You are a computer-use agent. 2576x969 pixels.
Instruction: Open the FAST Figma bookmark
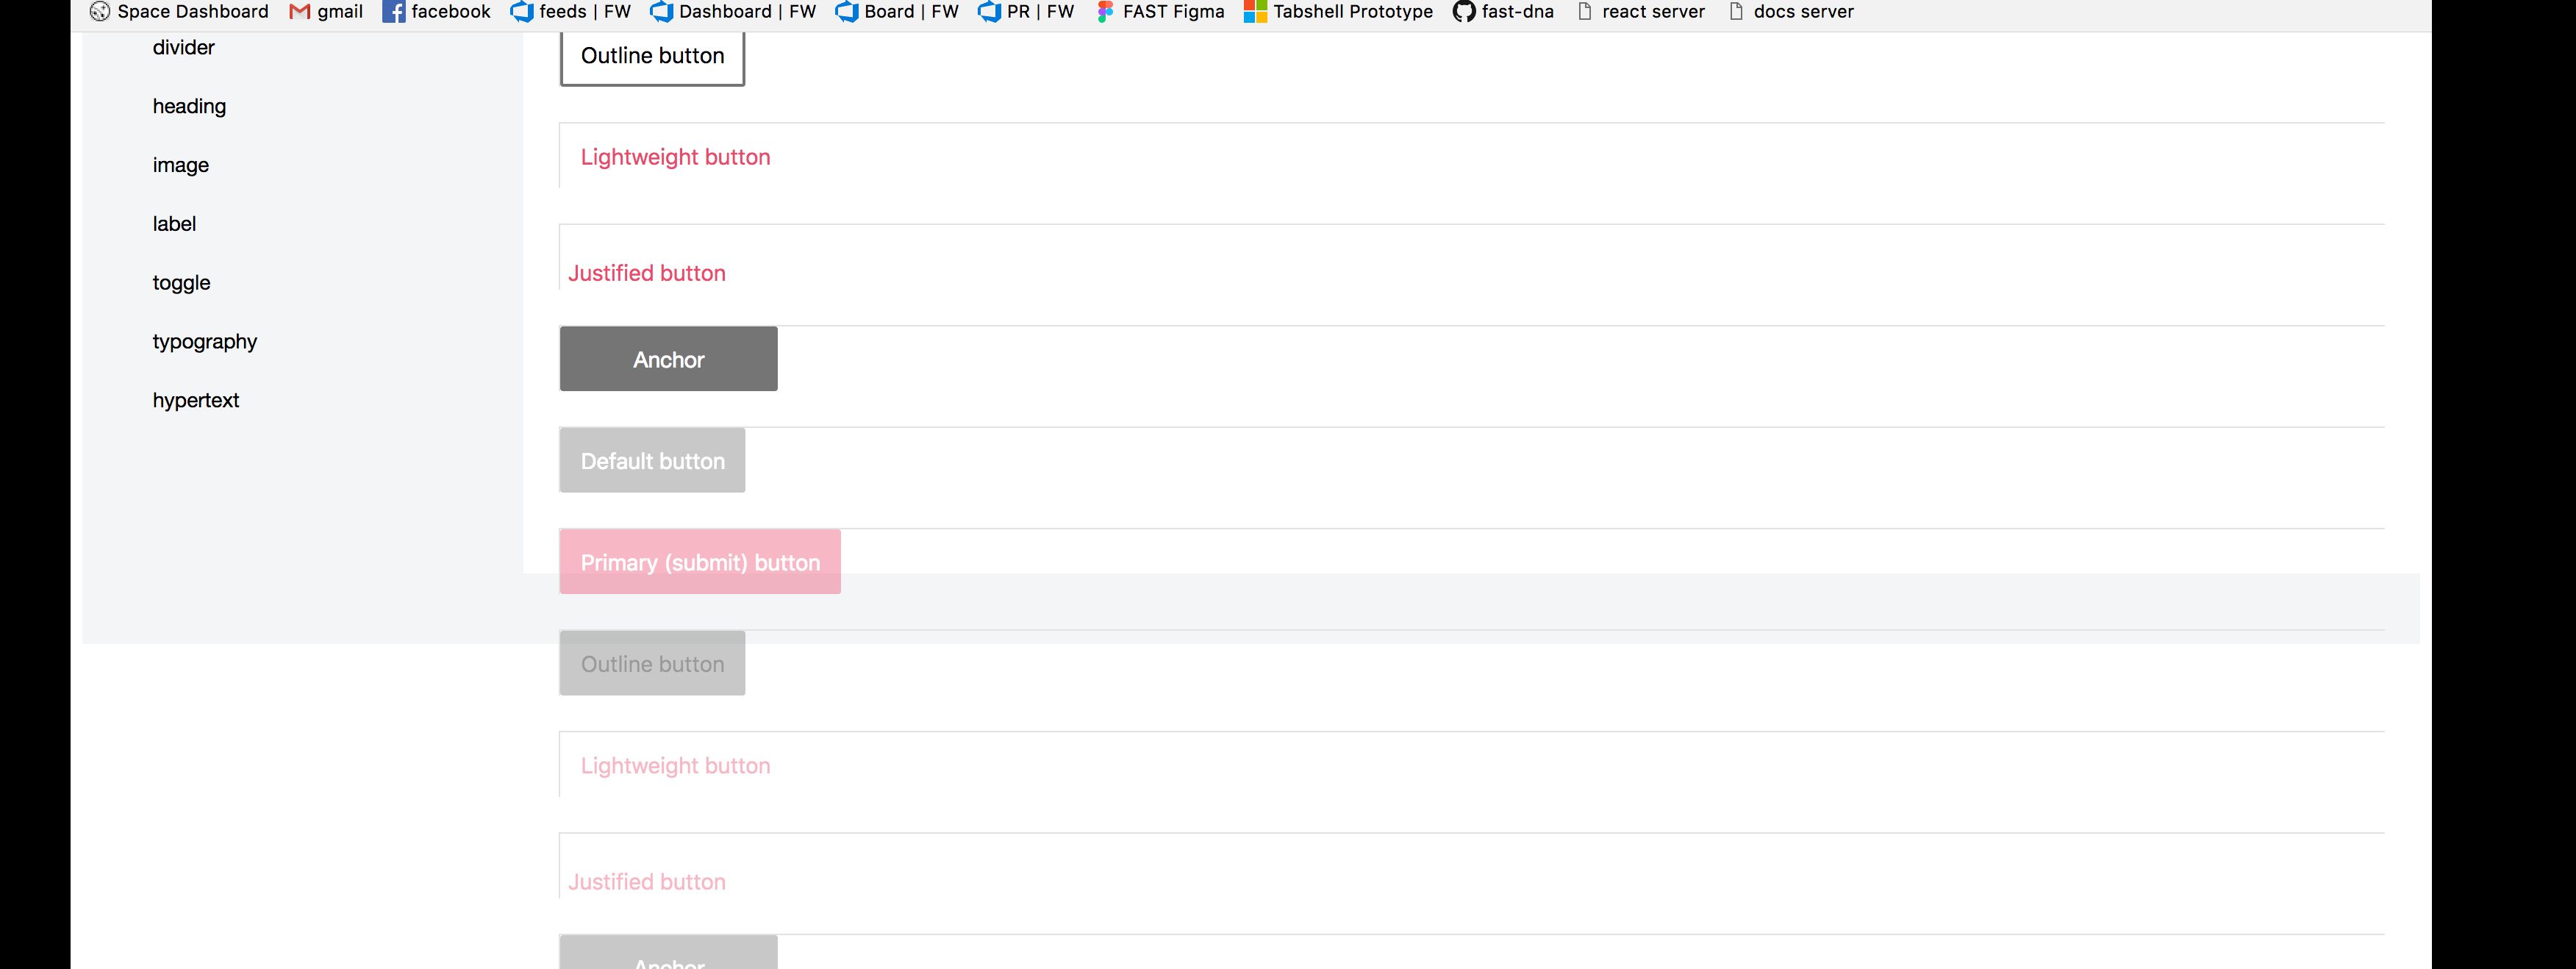[x=1160, y=12]
